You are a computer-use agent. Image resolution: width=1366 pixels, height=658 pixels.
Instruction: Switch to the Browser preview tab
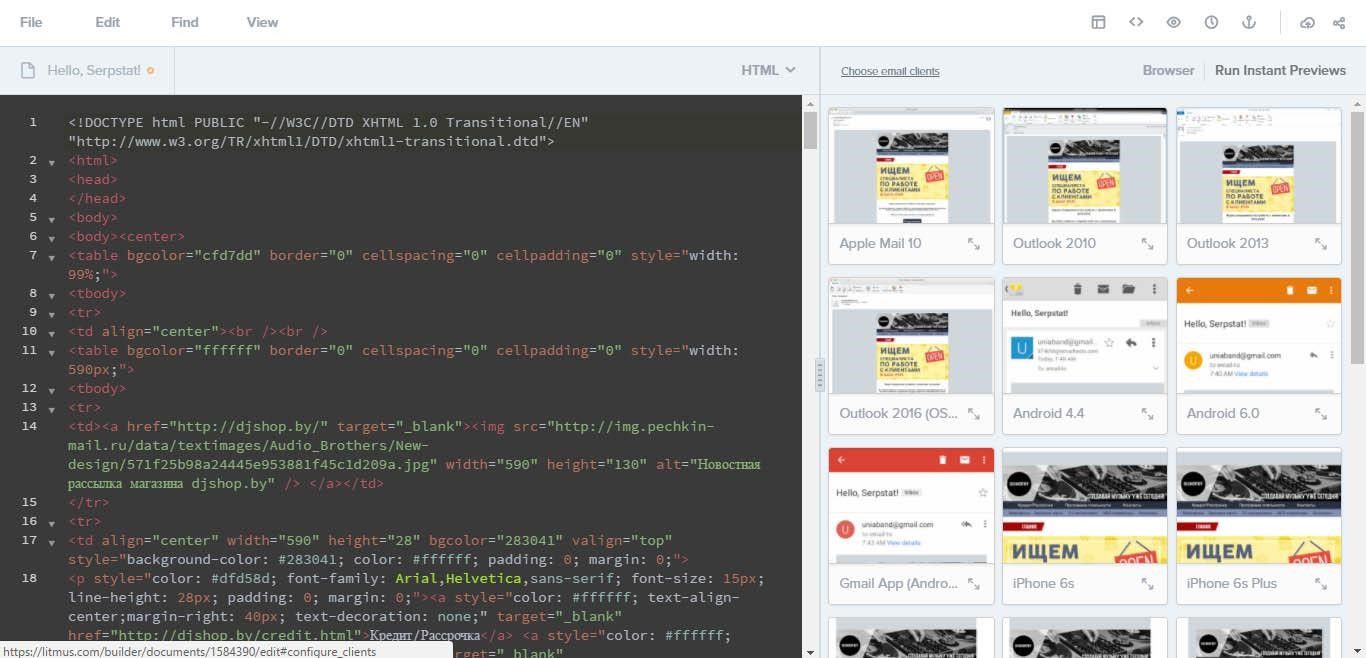(1168, 70)
